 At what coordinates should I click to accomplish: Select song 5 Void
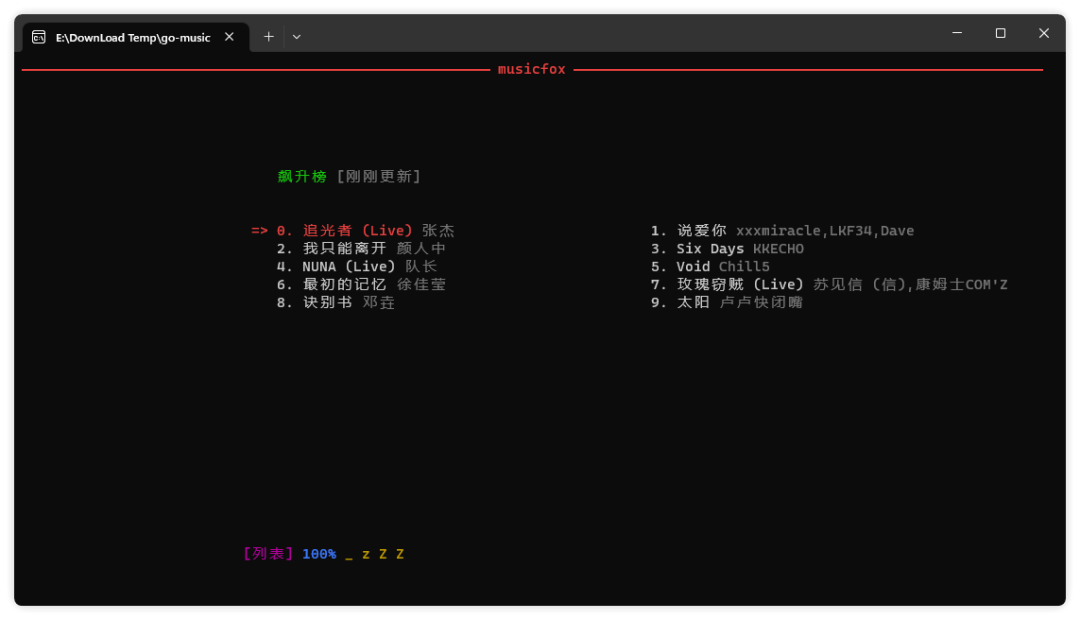681,267
